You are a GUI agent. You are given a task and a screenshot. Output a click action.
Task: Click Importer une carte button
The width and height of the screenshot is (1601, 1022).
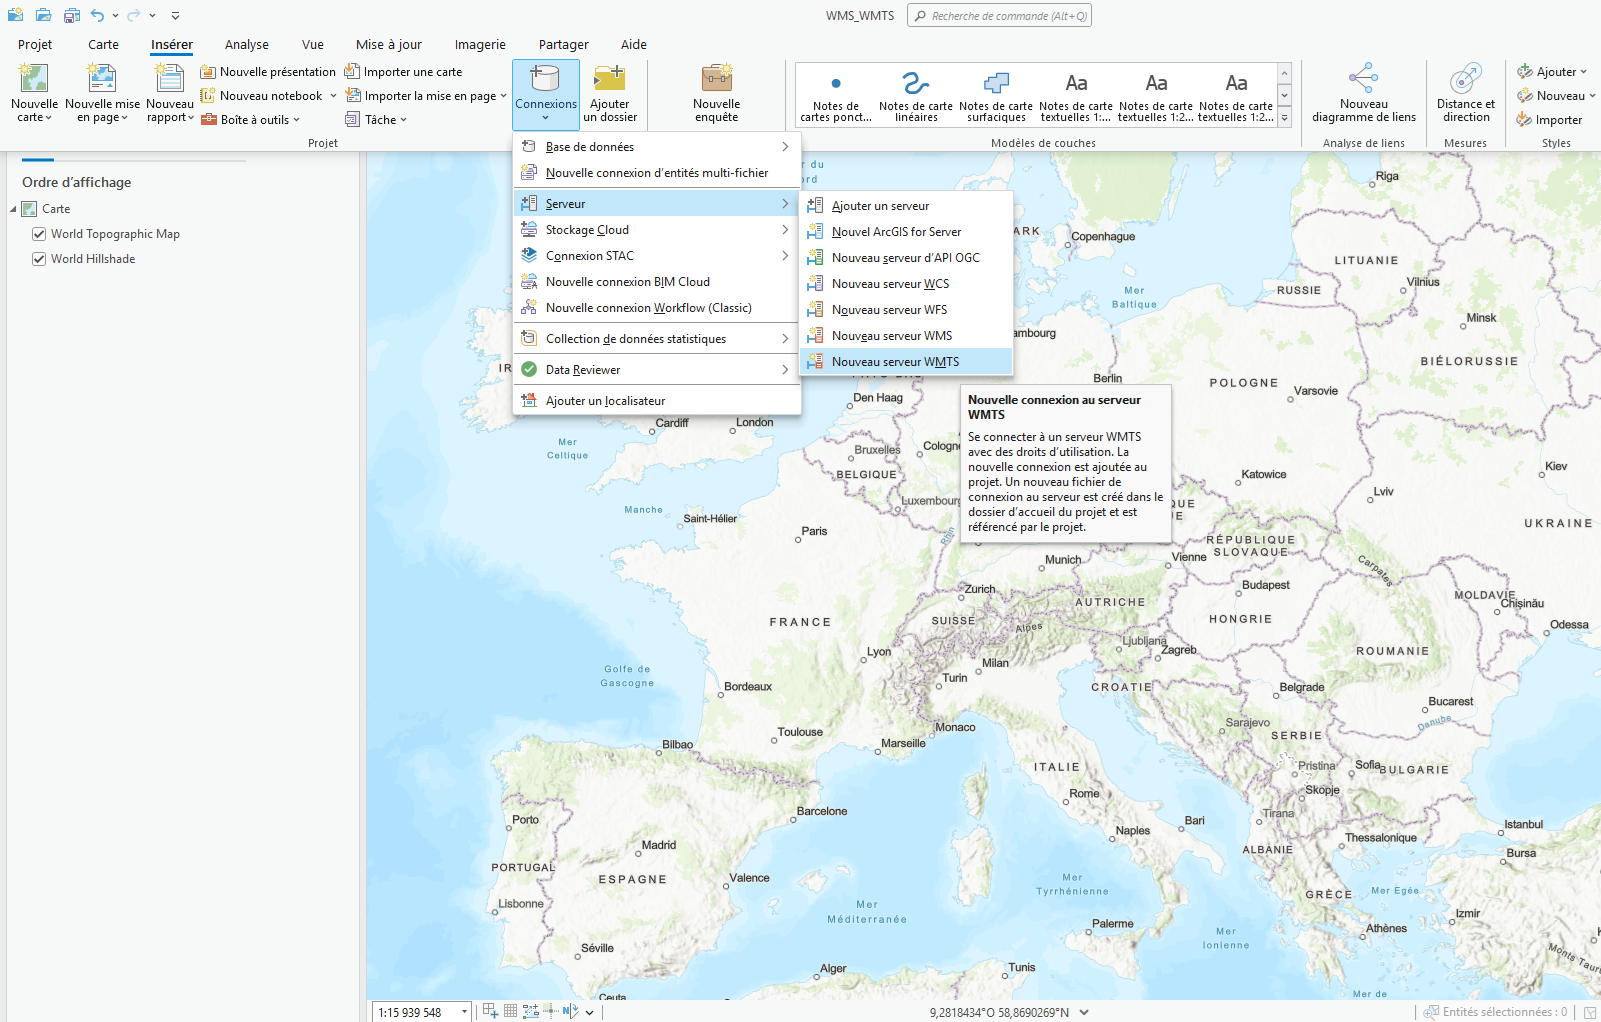404,72
